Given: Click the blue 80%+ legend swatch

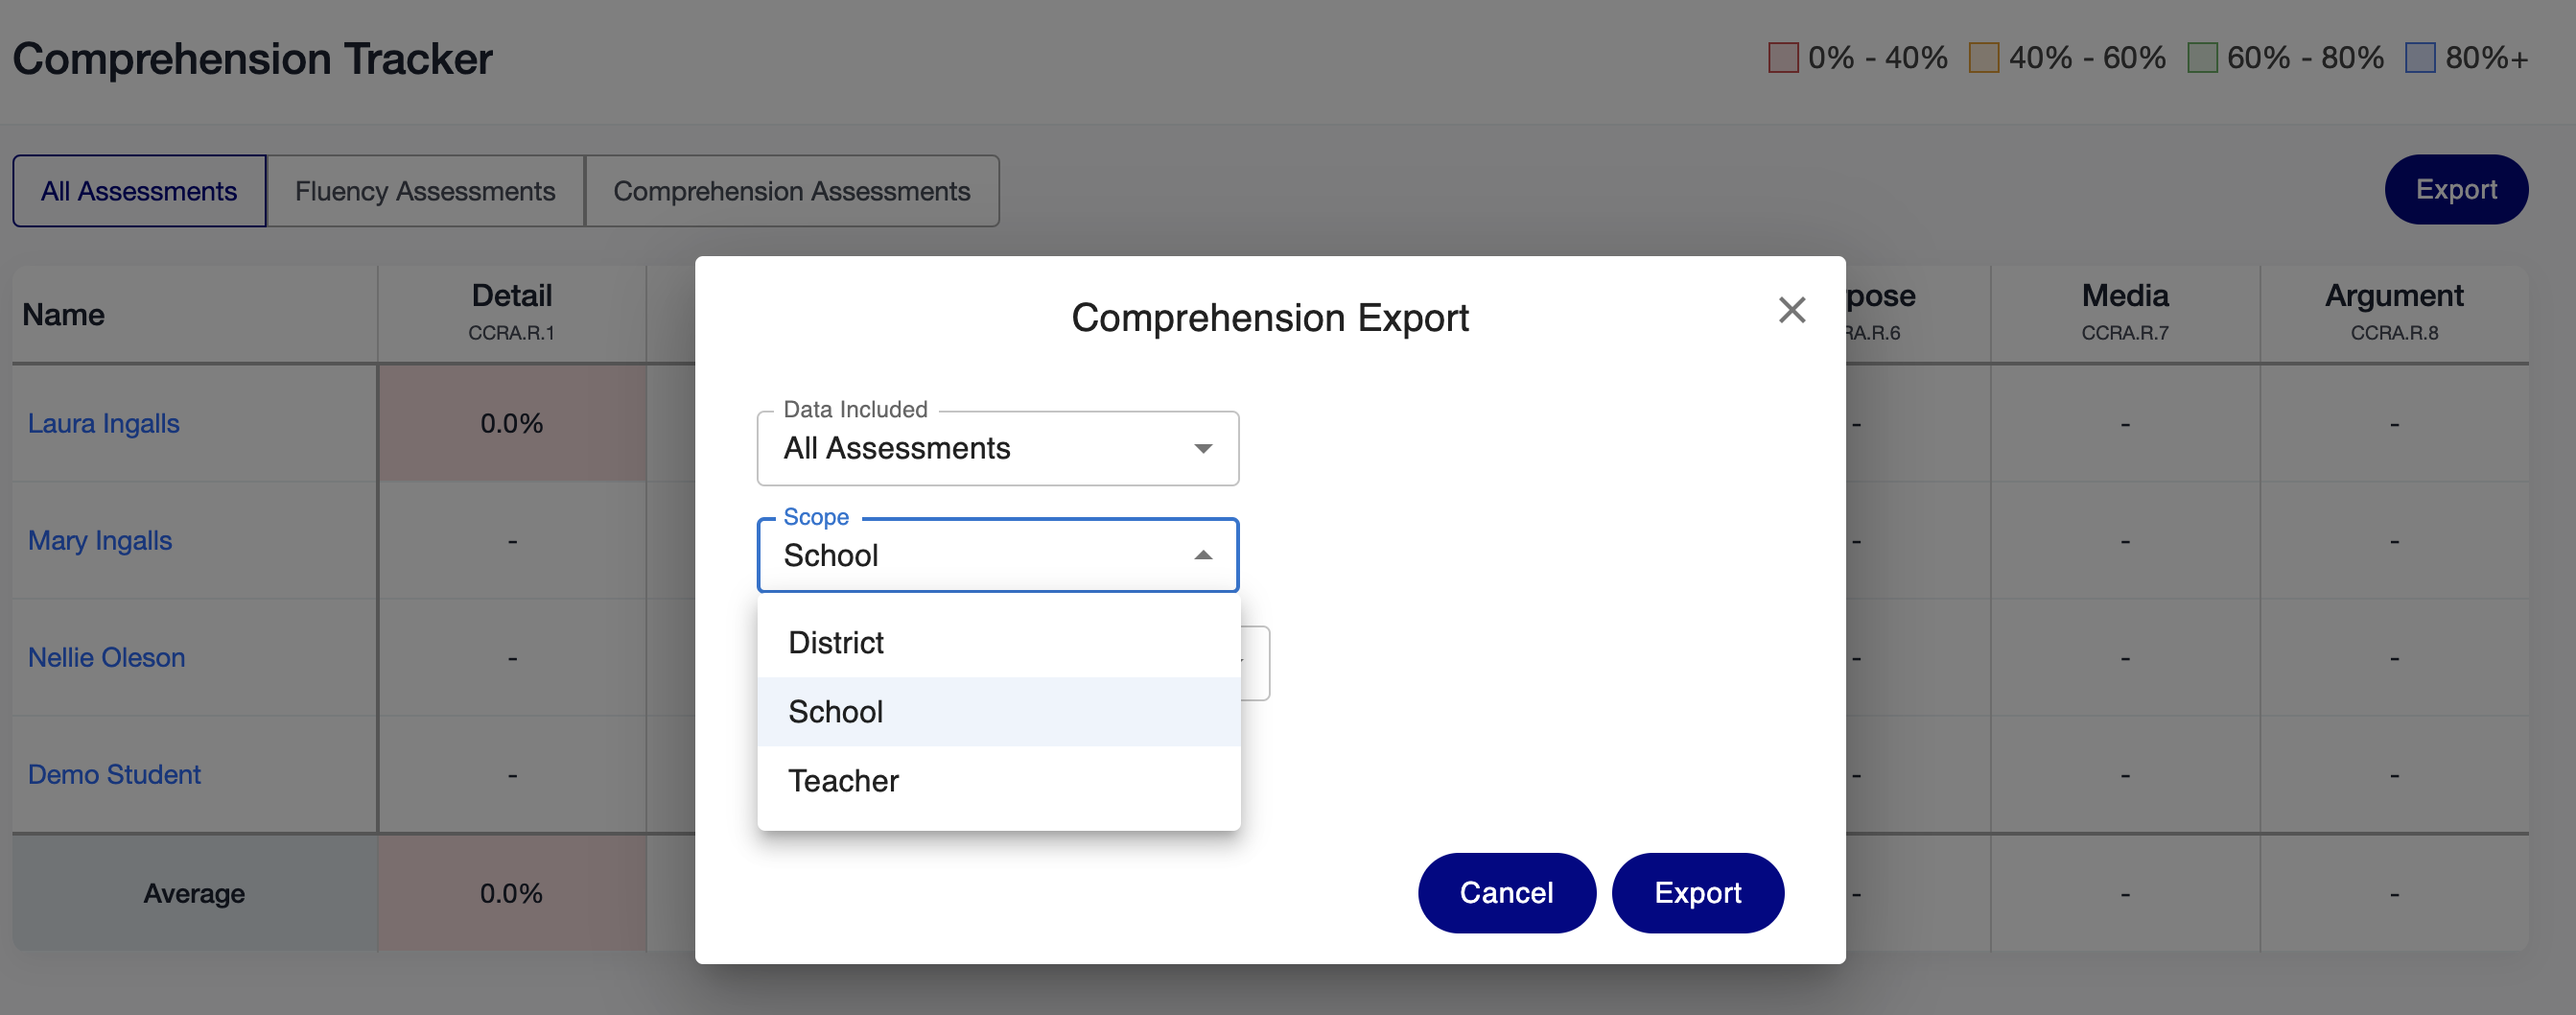Looking at the screenshot, I should tap(2419, 58).
